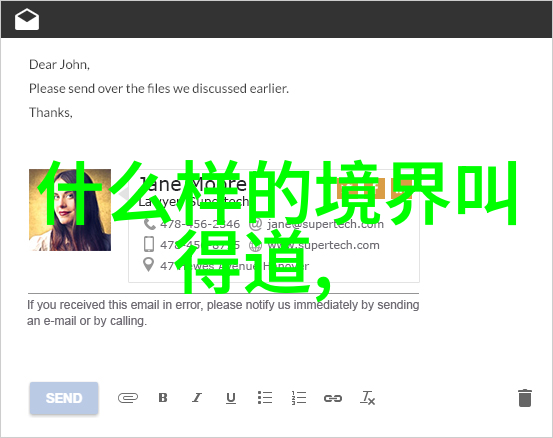Place cursor in the "Dear John," line
553x438 pixels.
point(59,65)
